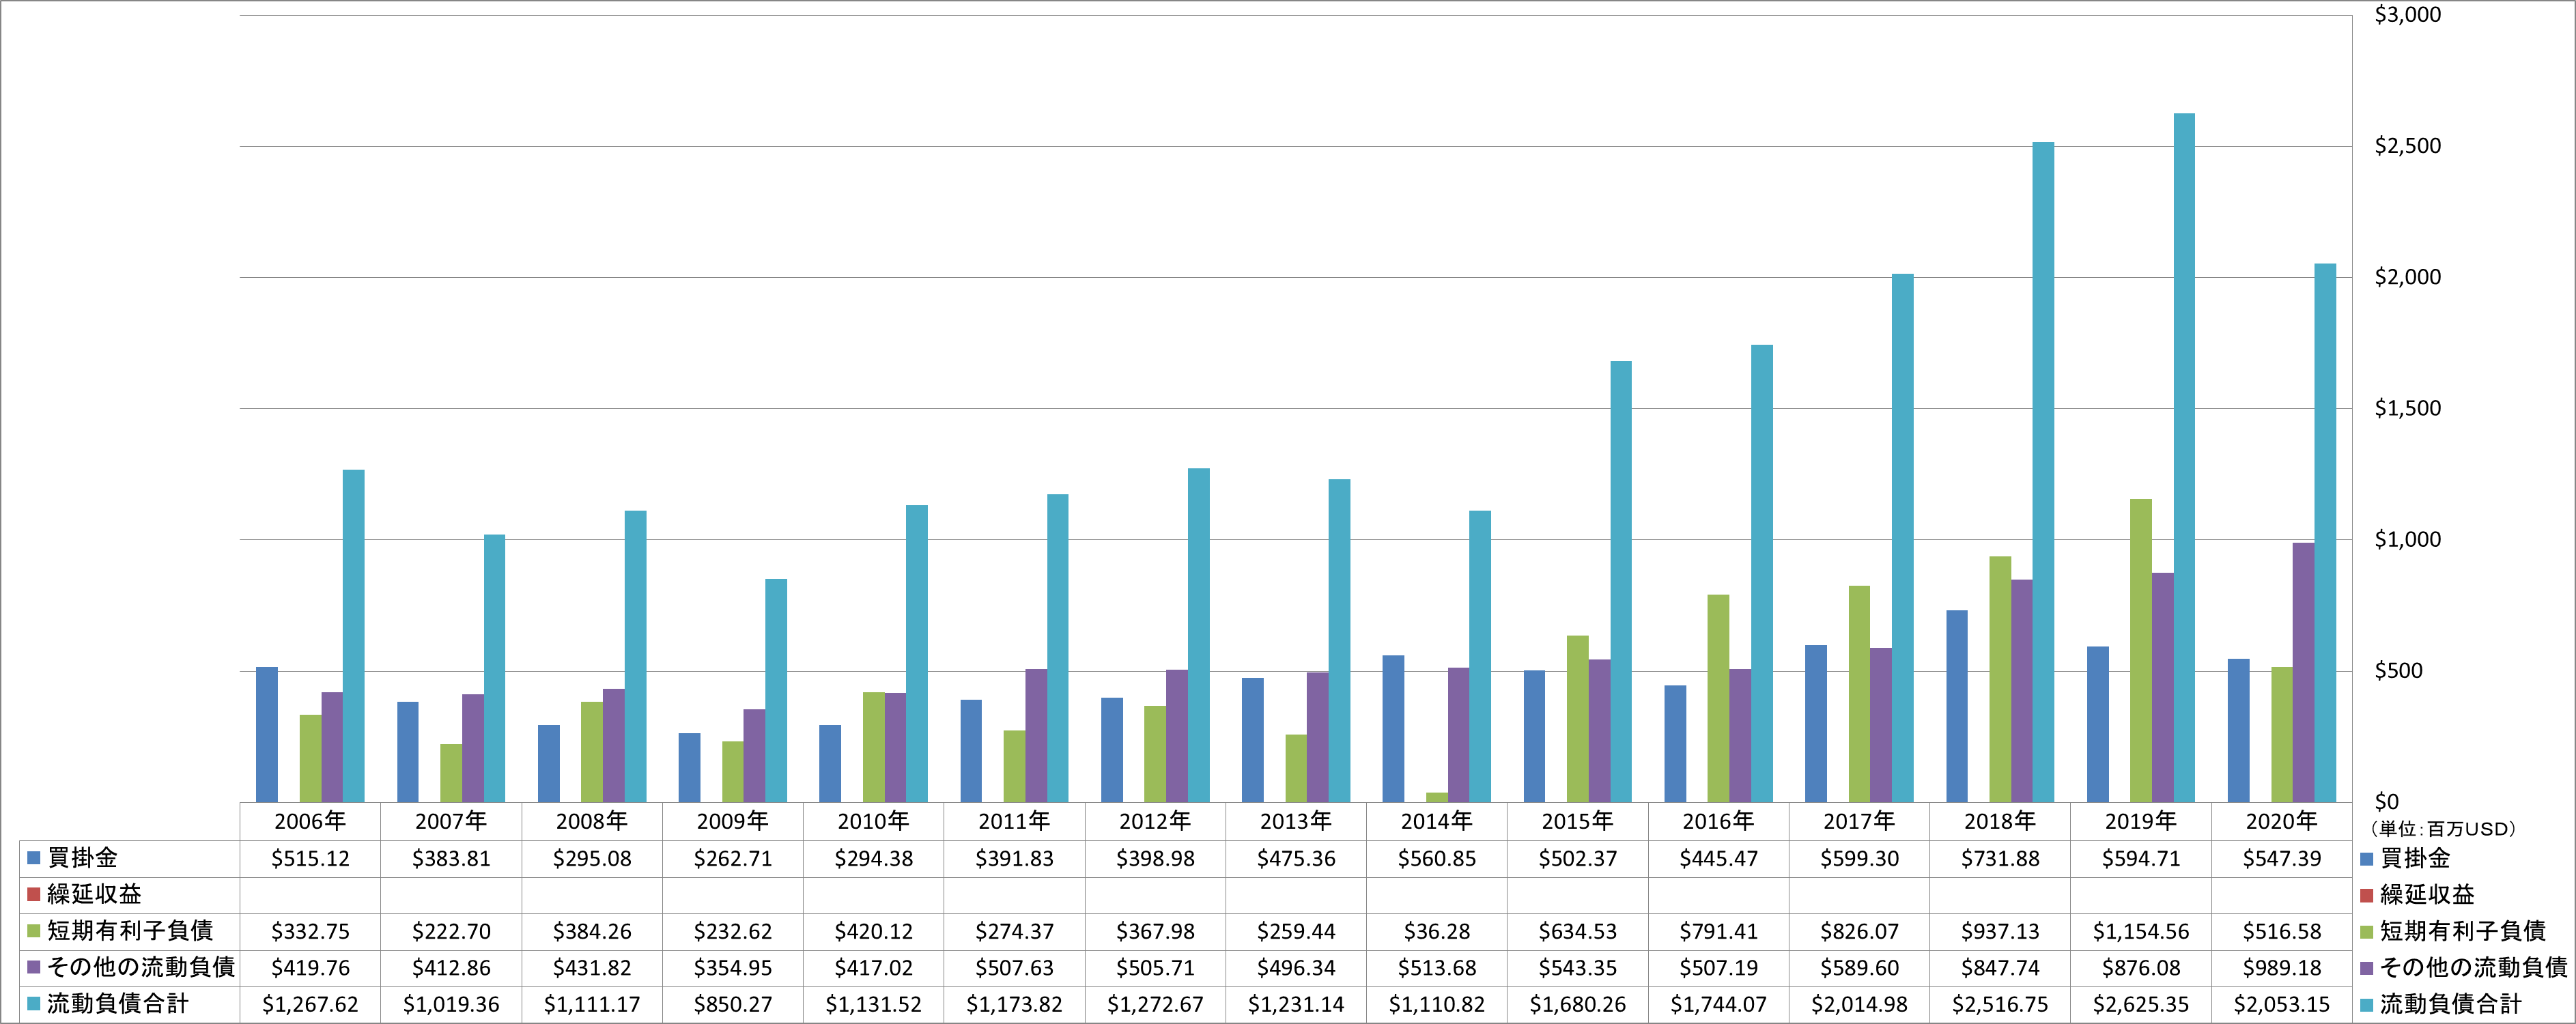This screenshot has width=2576, height=1024.
Task: Select the $2,625.35 total cell
Action: click(2141, 1004)
